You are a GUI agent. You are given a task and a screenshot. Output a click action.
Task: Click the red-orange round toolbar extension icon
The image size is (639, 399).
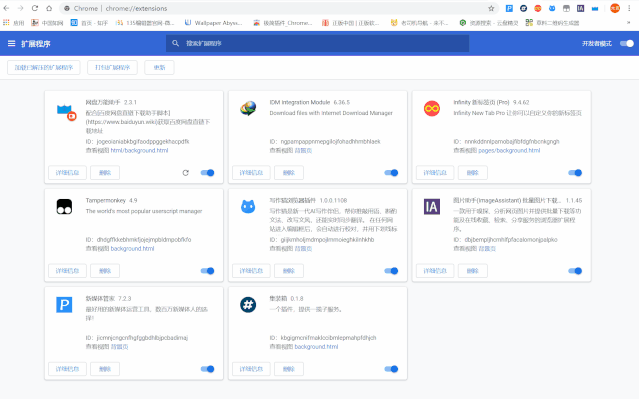[x=538, y=8]
